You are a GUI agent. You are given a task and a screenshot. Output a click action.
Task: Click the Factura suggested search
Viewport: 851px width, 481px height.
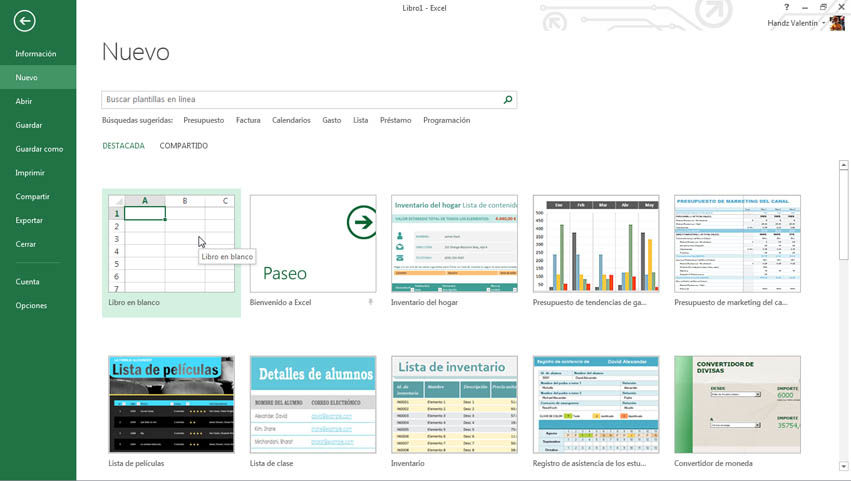pos(248,121)
